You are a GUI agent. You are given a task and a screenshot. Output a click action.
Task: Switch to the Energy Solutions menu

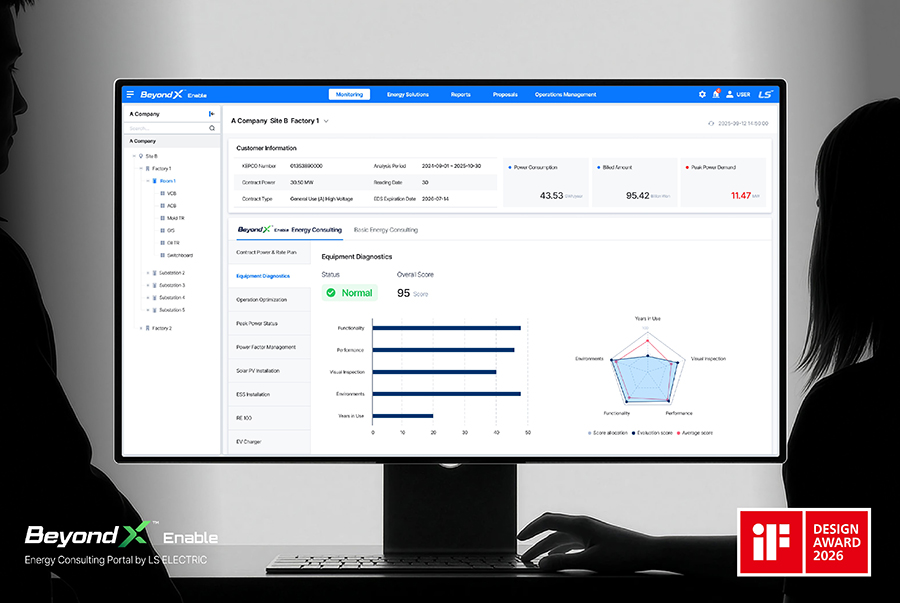[408, 94]
